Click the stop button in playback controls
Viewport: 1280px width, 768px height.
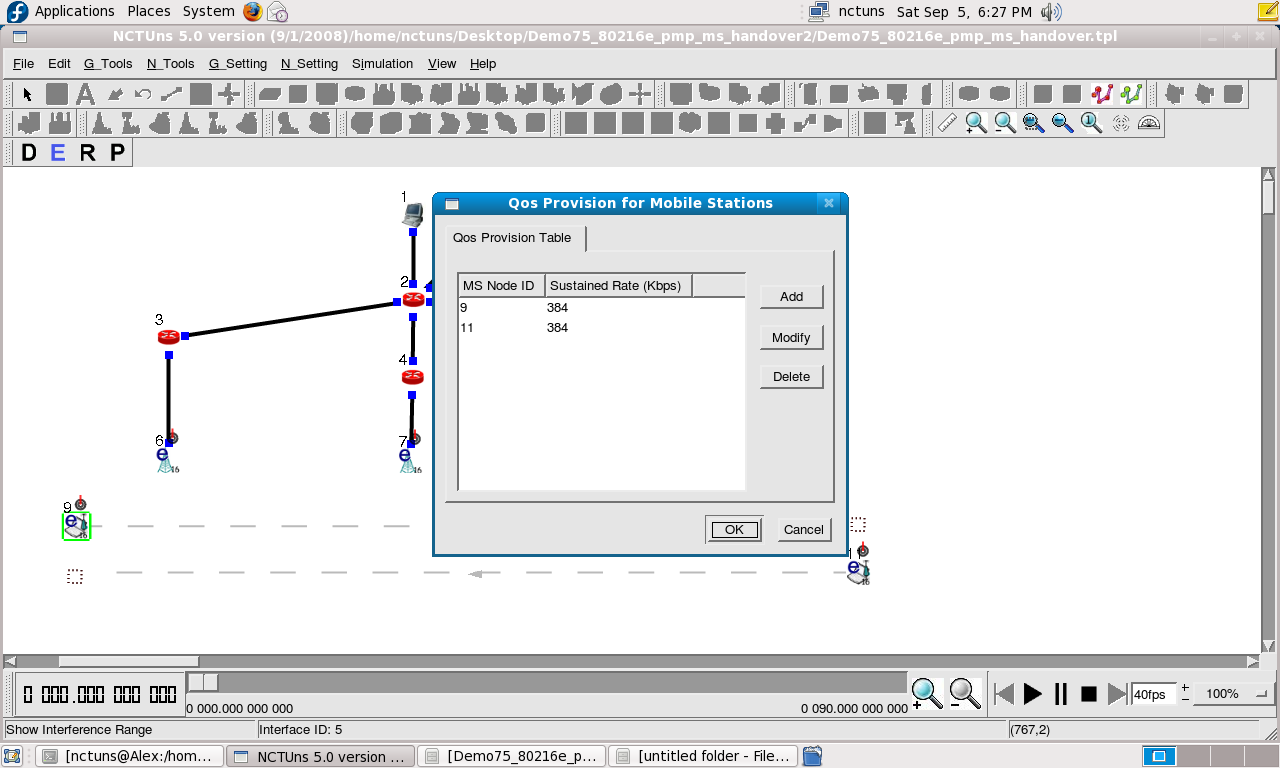1089,693
